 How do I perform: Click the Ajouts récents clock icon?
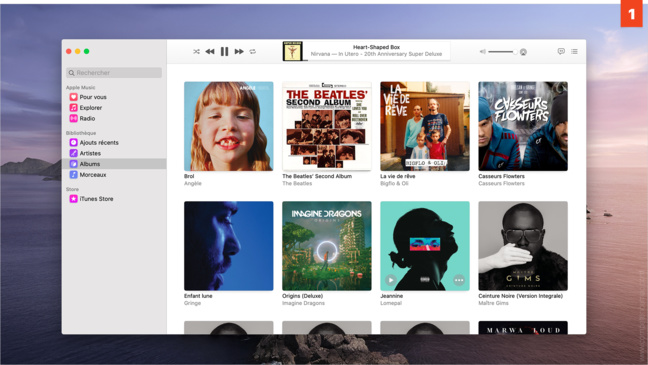tap(73, 143)
